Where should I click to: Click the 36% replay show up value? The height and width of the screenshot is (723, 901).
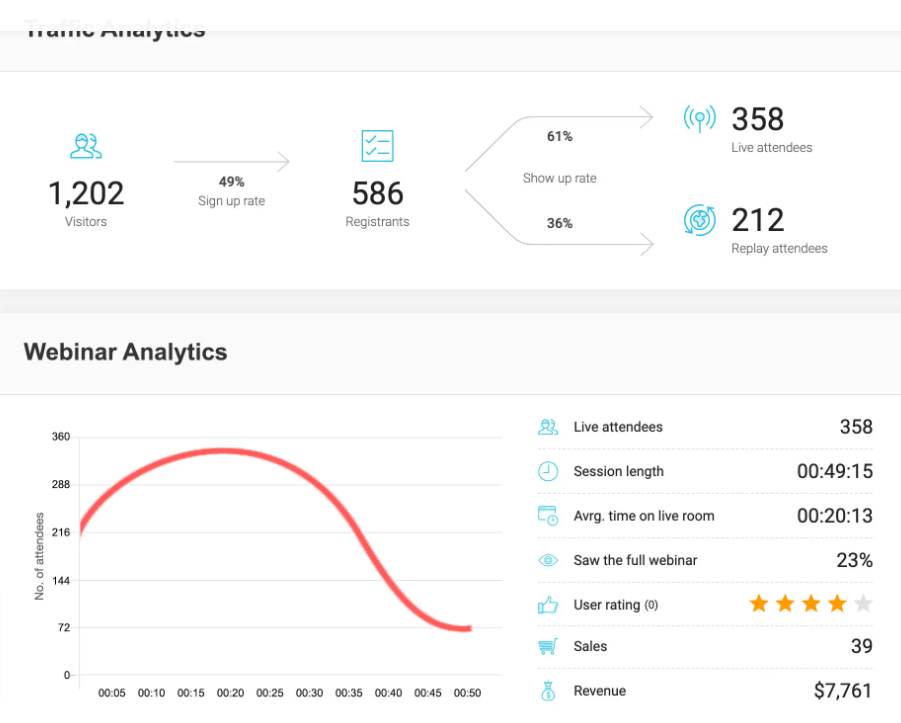tap(560, 223)
